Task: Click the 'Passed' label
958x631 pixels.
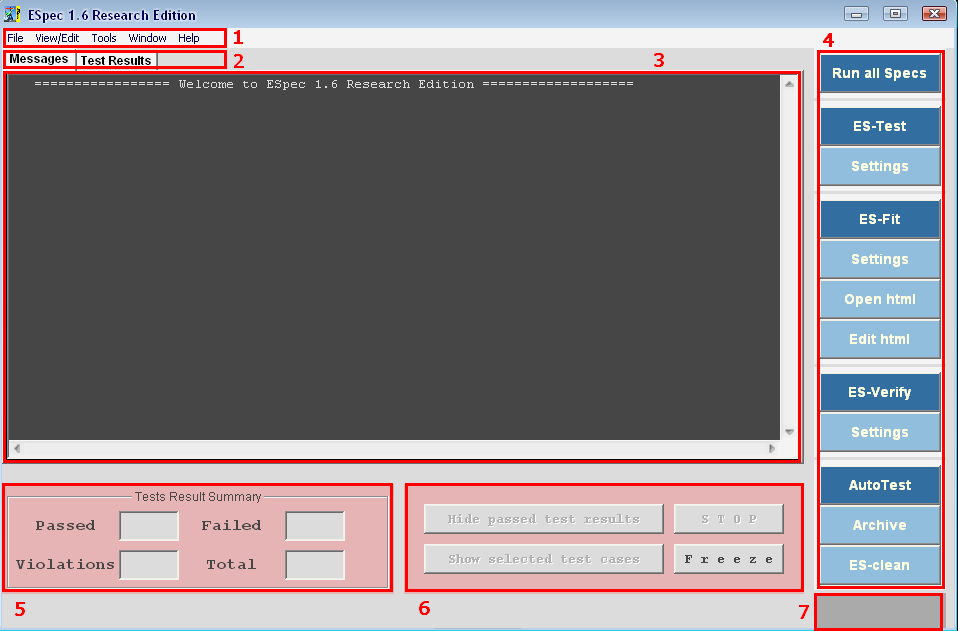Action: (x=65, y=525)
